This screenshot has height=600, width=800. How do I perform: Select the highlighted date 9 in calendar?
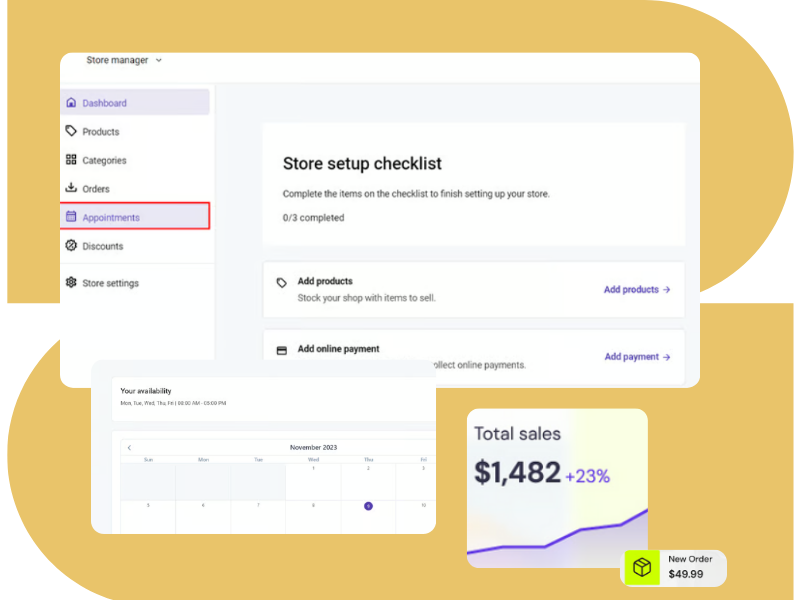(368, 506)
